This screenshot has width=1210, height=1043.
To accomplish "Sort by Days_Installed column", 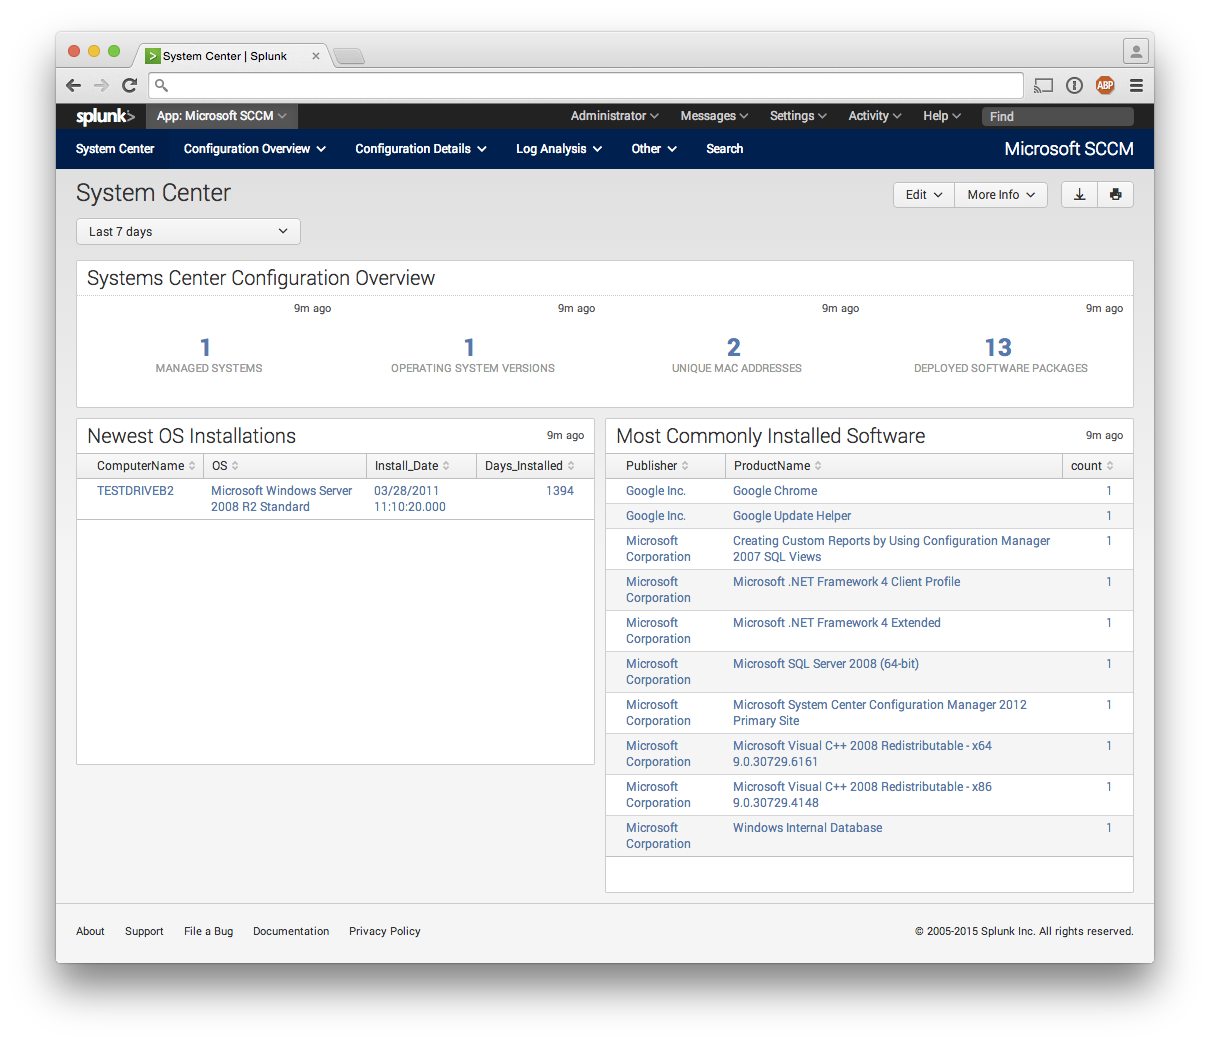I will pos(530,466).
